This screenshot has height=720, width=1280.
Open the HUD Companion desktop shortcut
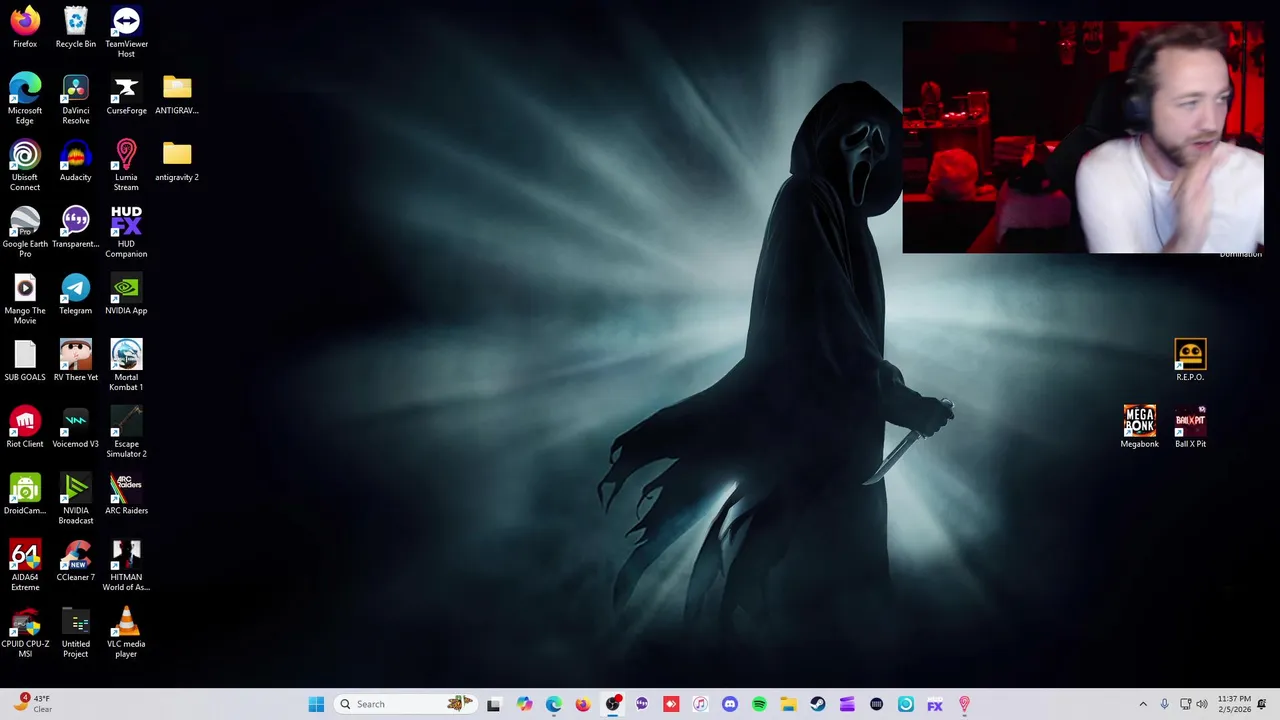pyautogui.click(x=126, y=232)
